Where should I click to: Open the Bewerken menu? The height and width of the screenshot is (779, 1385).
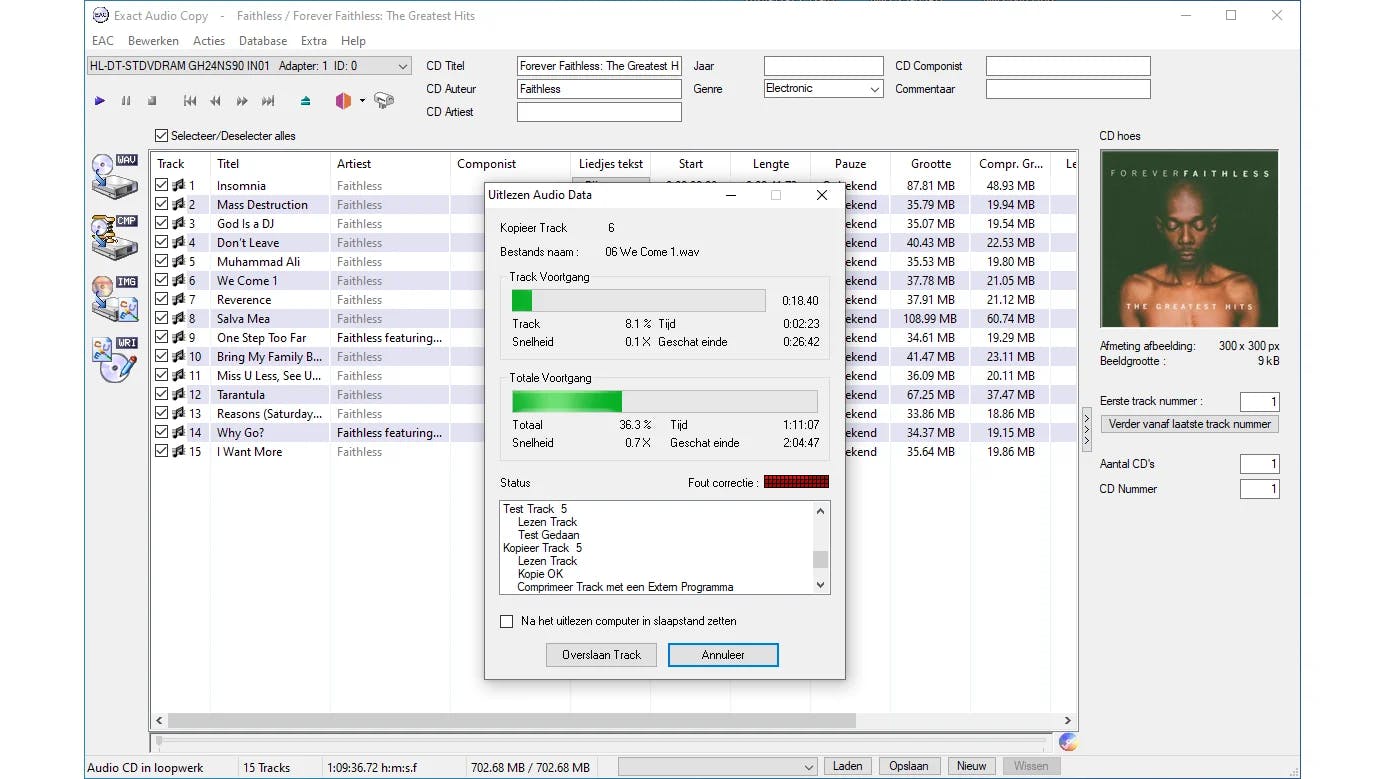(153, 41)
